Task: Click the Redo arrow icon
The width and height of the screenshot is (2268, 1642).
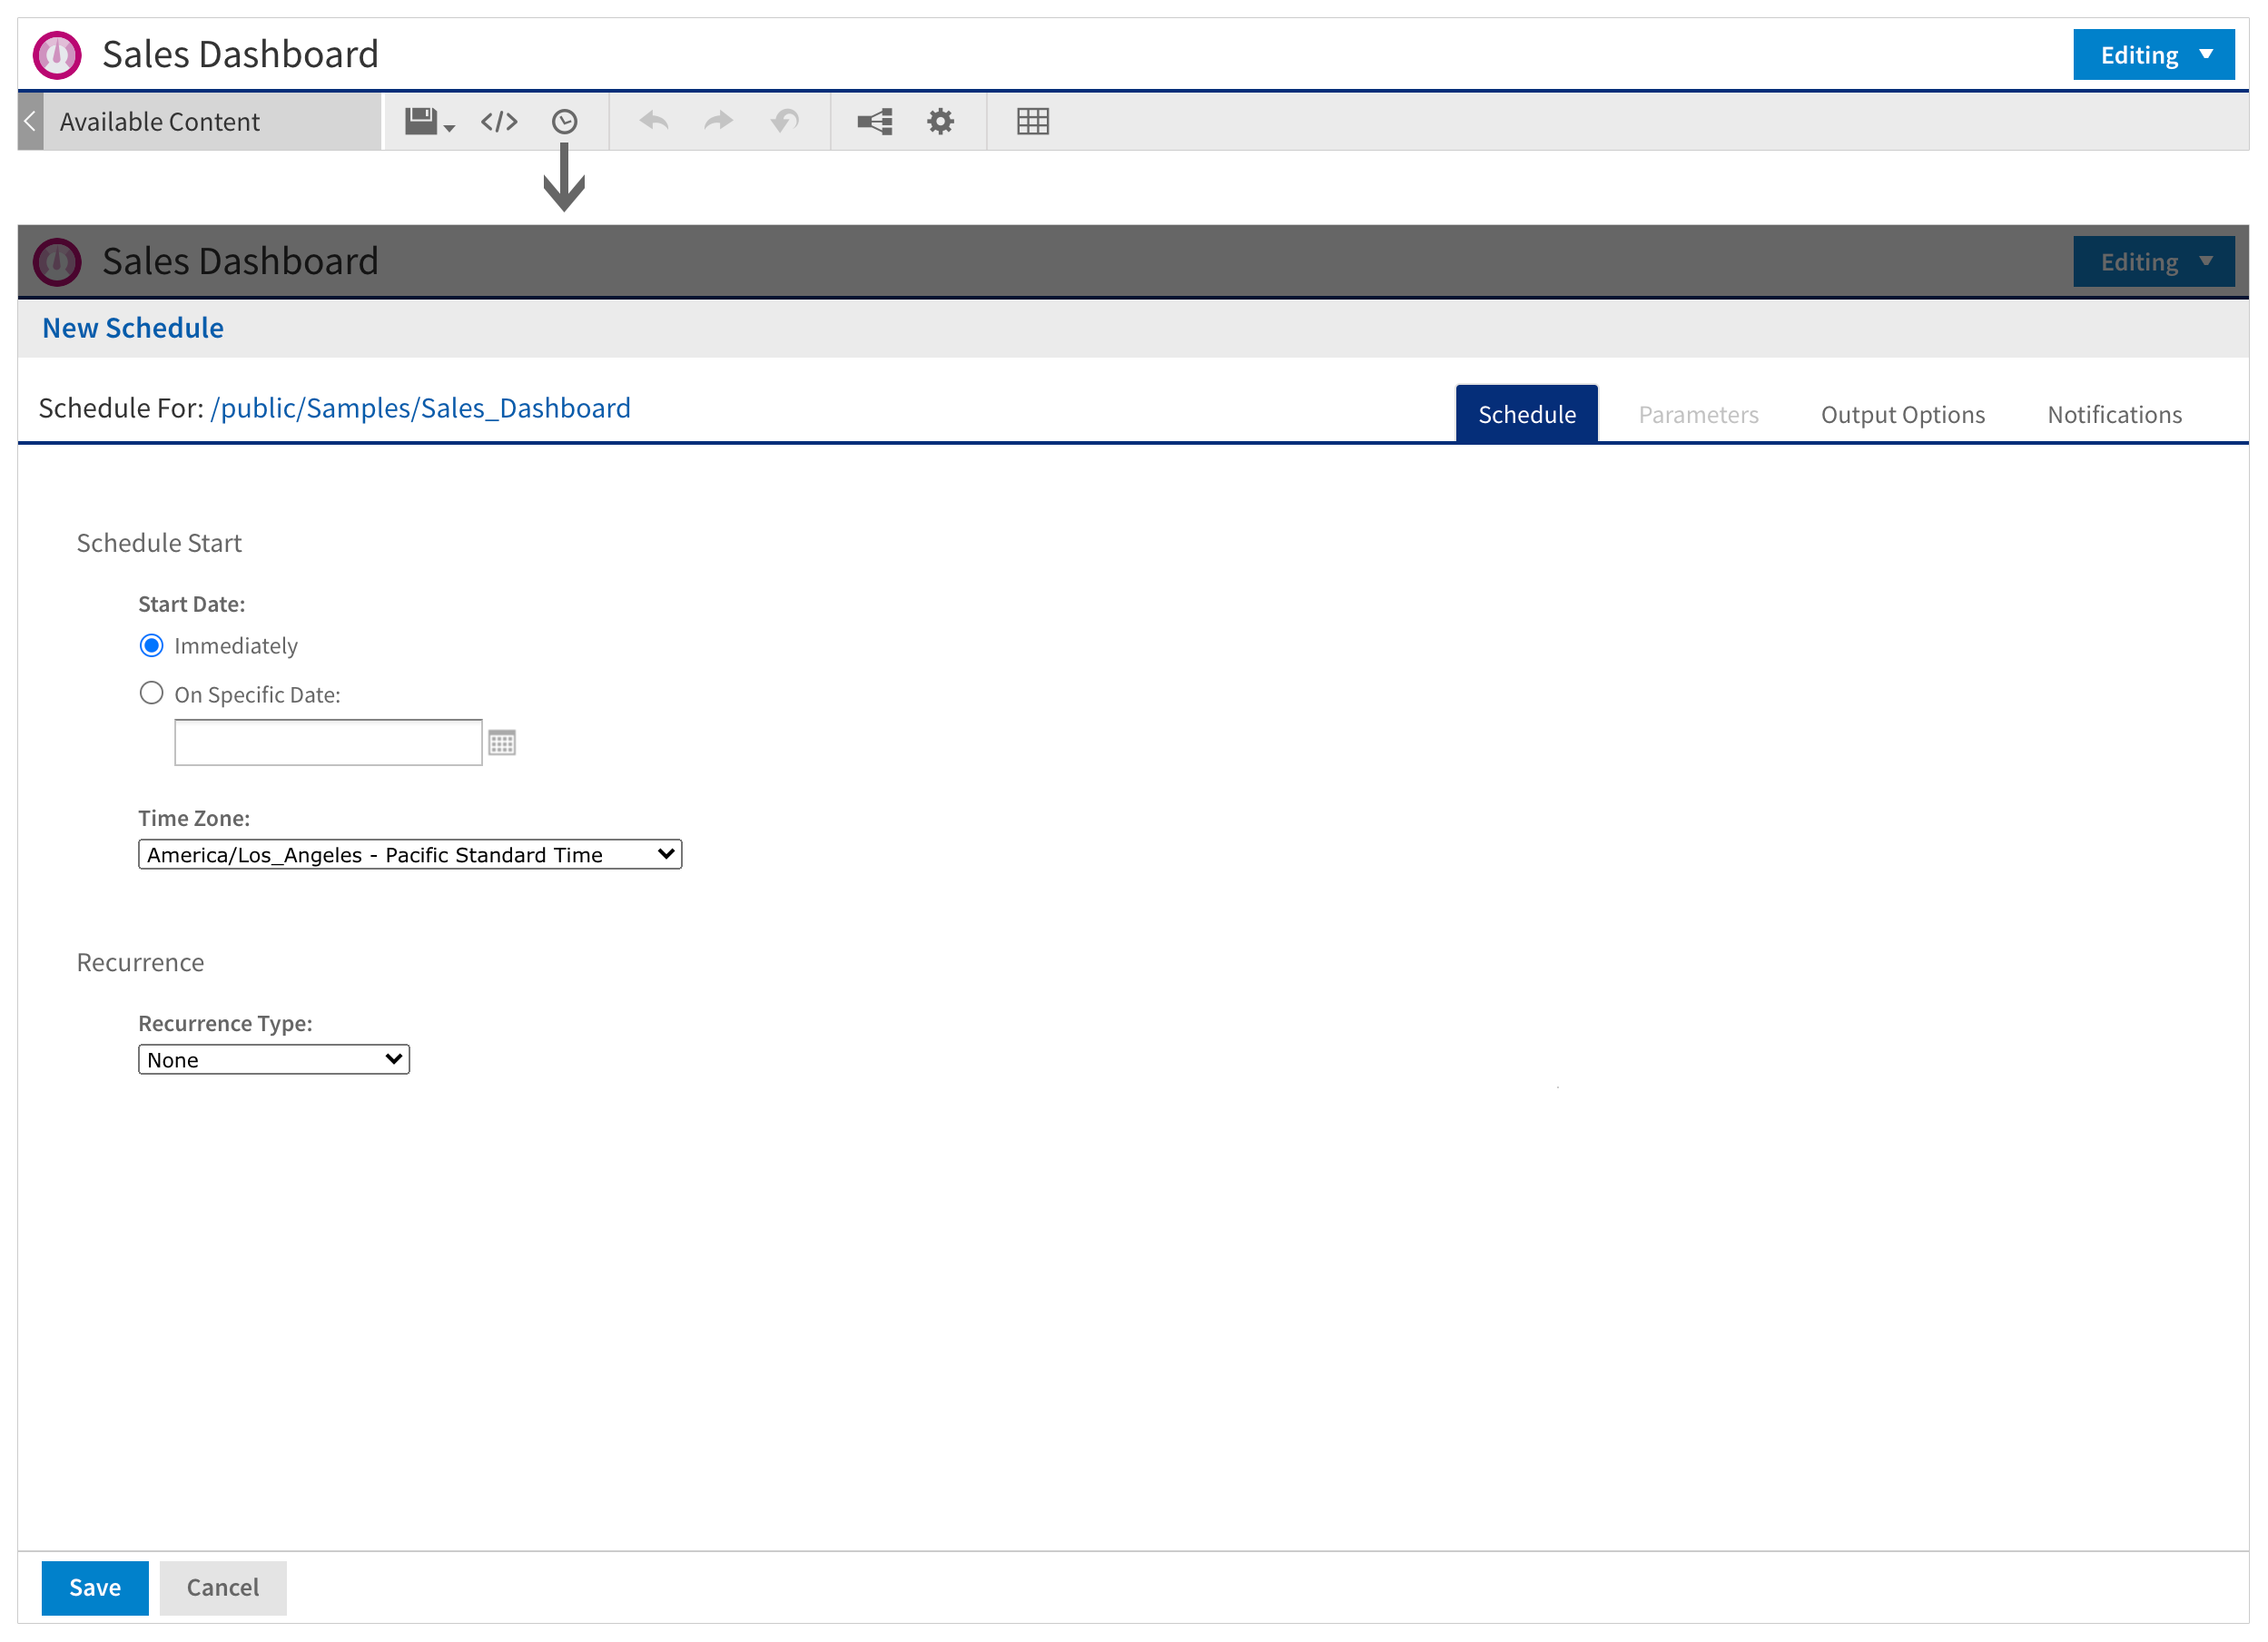Action: [x=718, y=121]
